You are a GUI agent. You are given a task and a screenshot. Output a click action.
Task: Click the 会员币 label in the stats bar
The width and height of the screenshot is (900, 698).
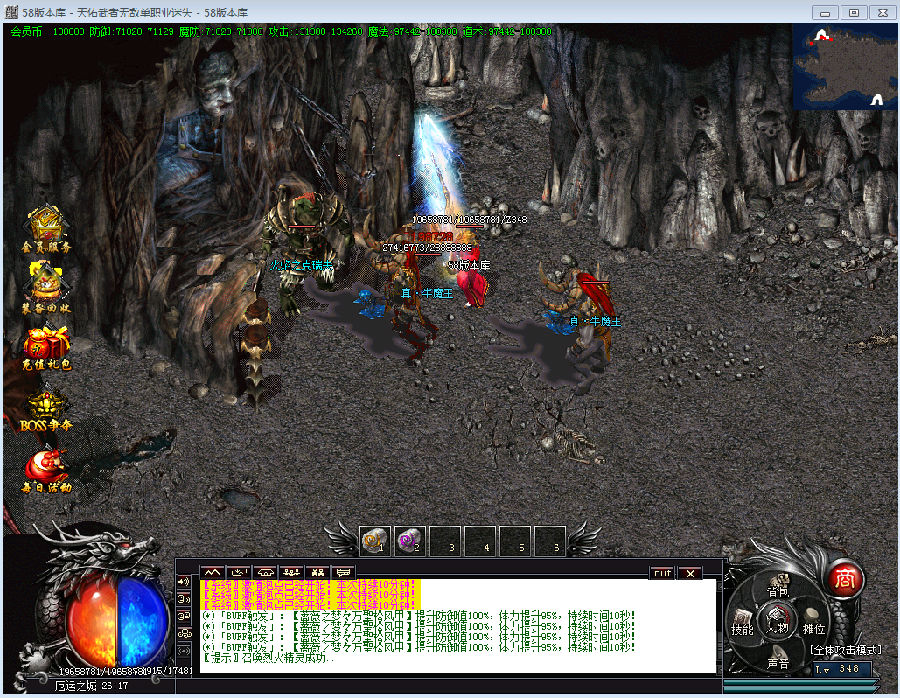point(26,32)
